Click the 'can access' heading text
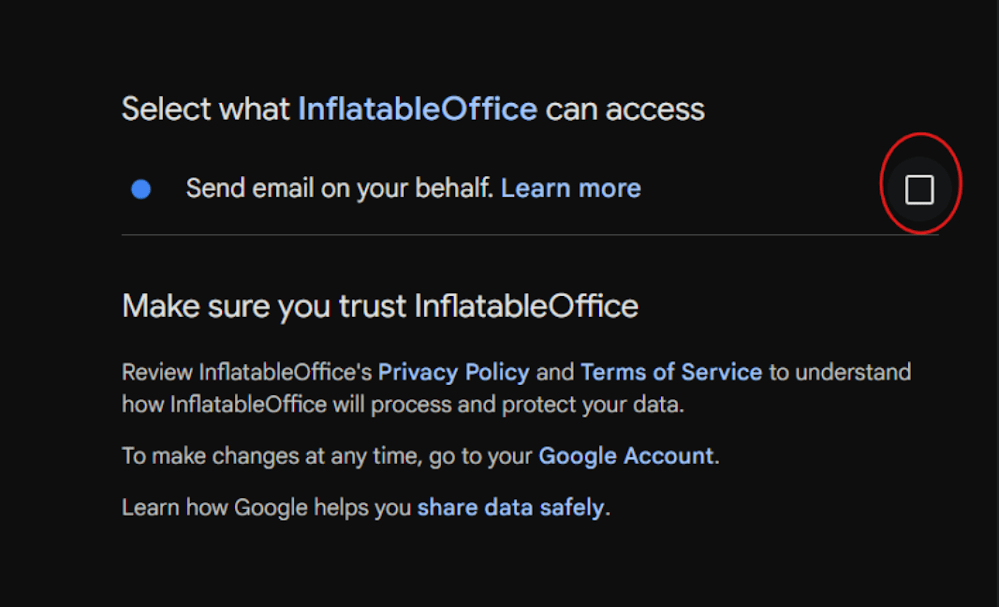This screenshot has width=999, height=607. [625, 108]
